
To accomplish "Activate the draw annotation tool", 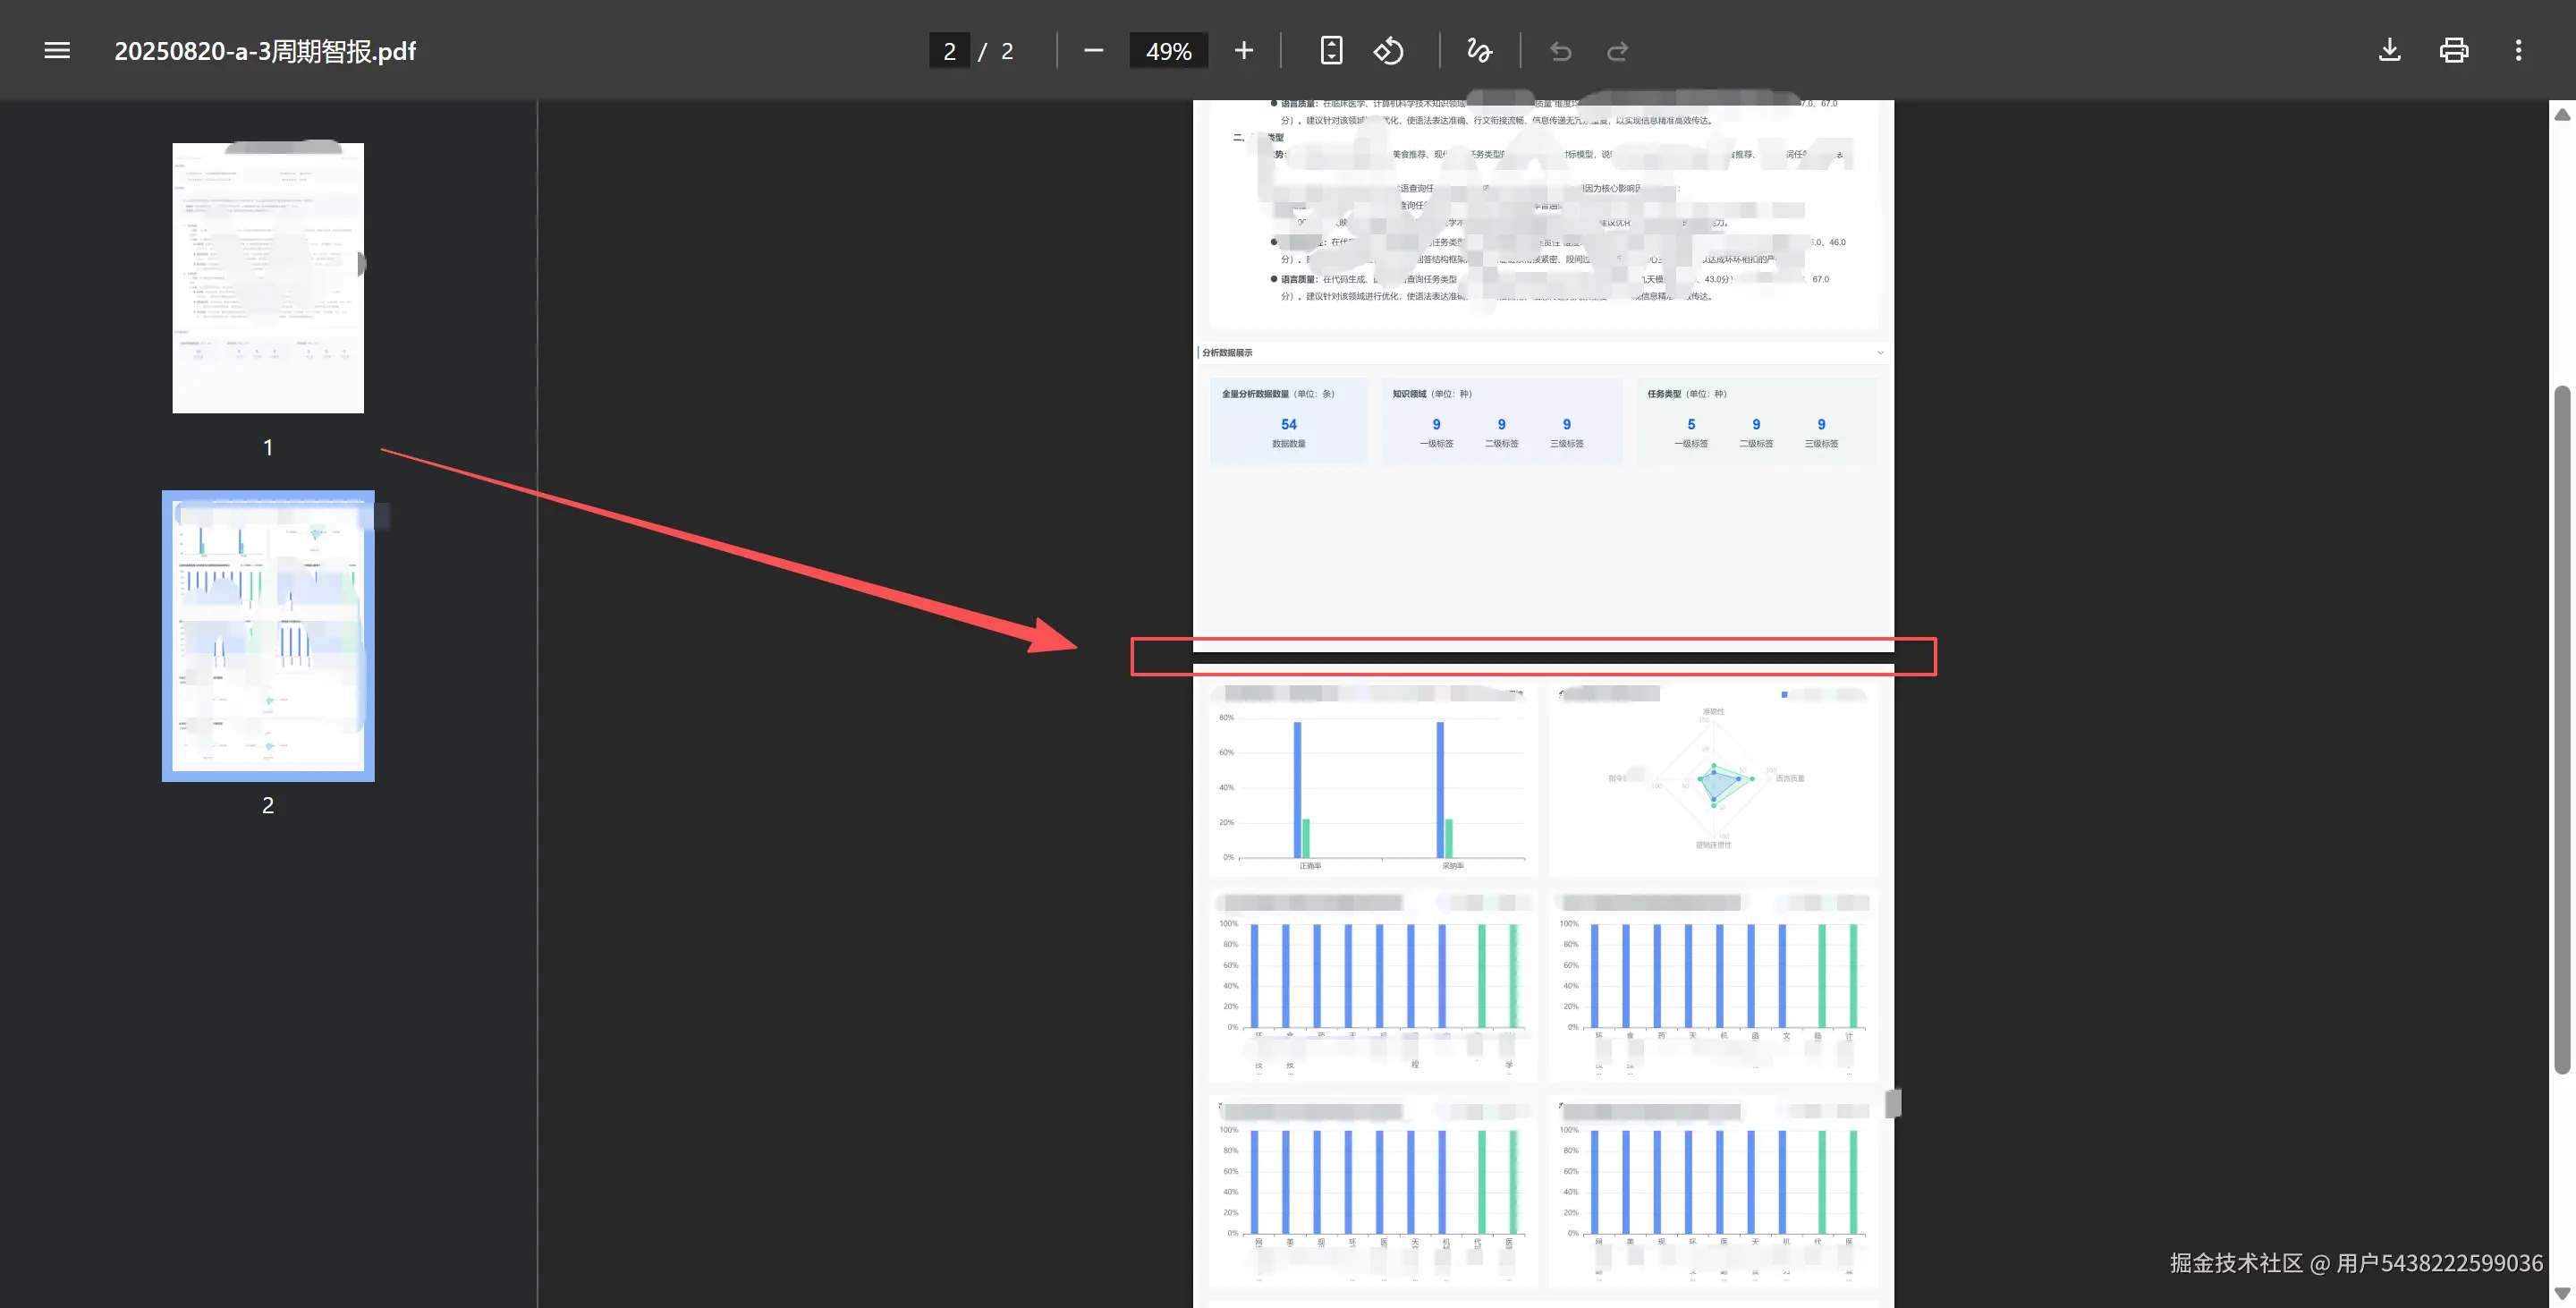I will pyautogui.click(x=1479, y=50).
